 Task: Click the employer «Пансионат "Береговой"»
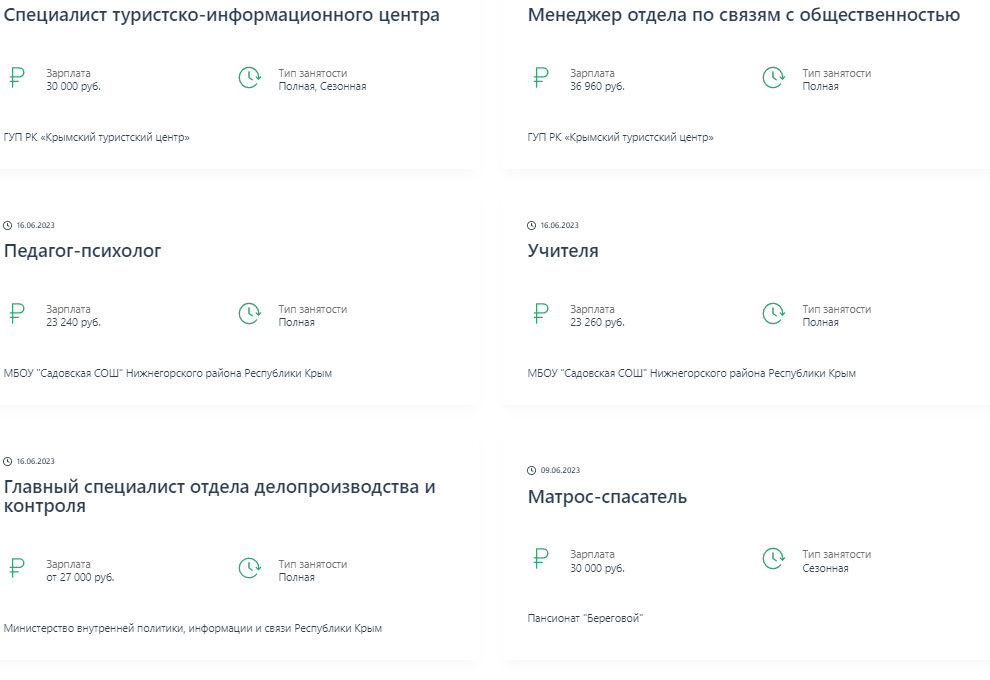pos(585,615)
